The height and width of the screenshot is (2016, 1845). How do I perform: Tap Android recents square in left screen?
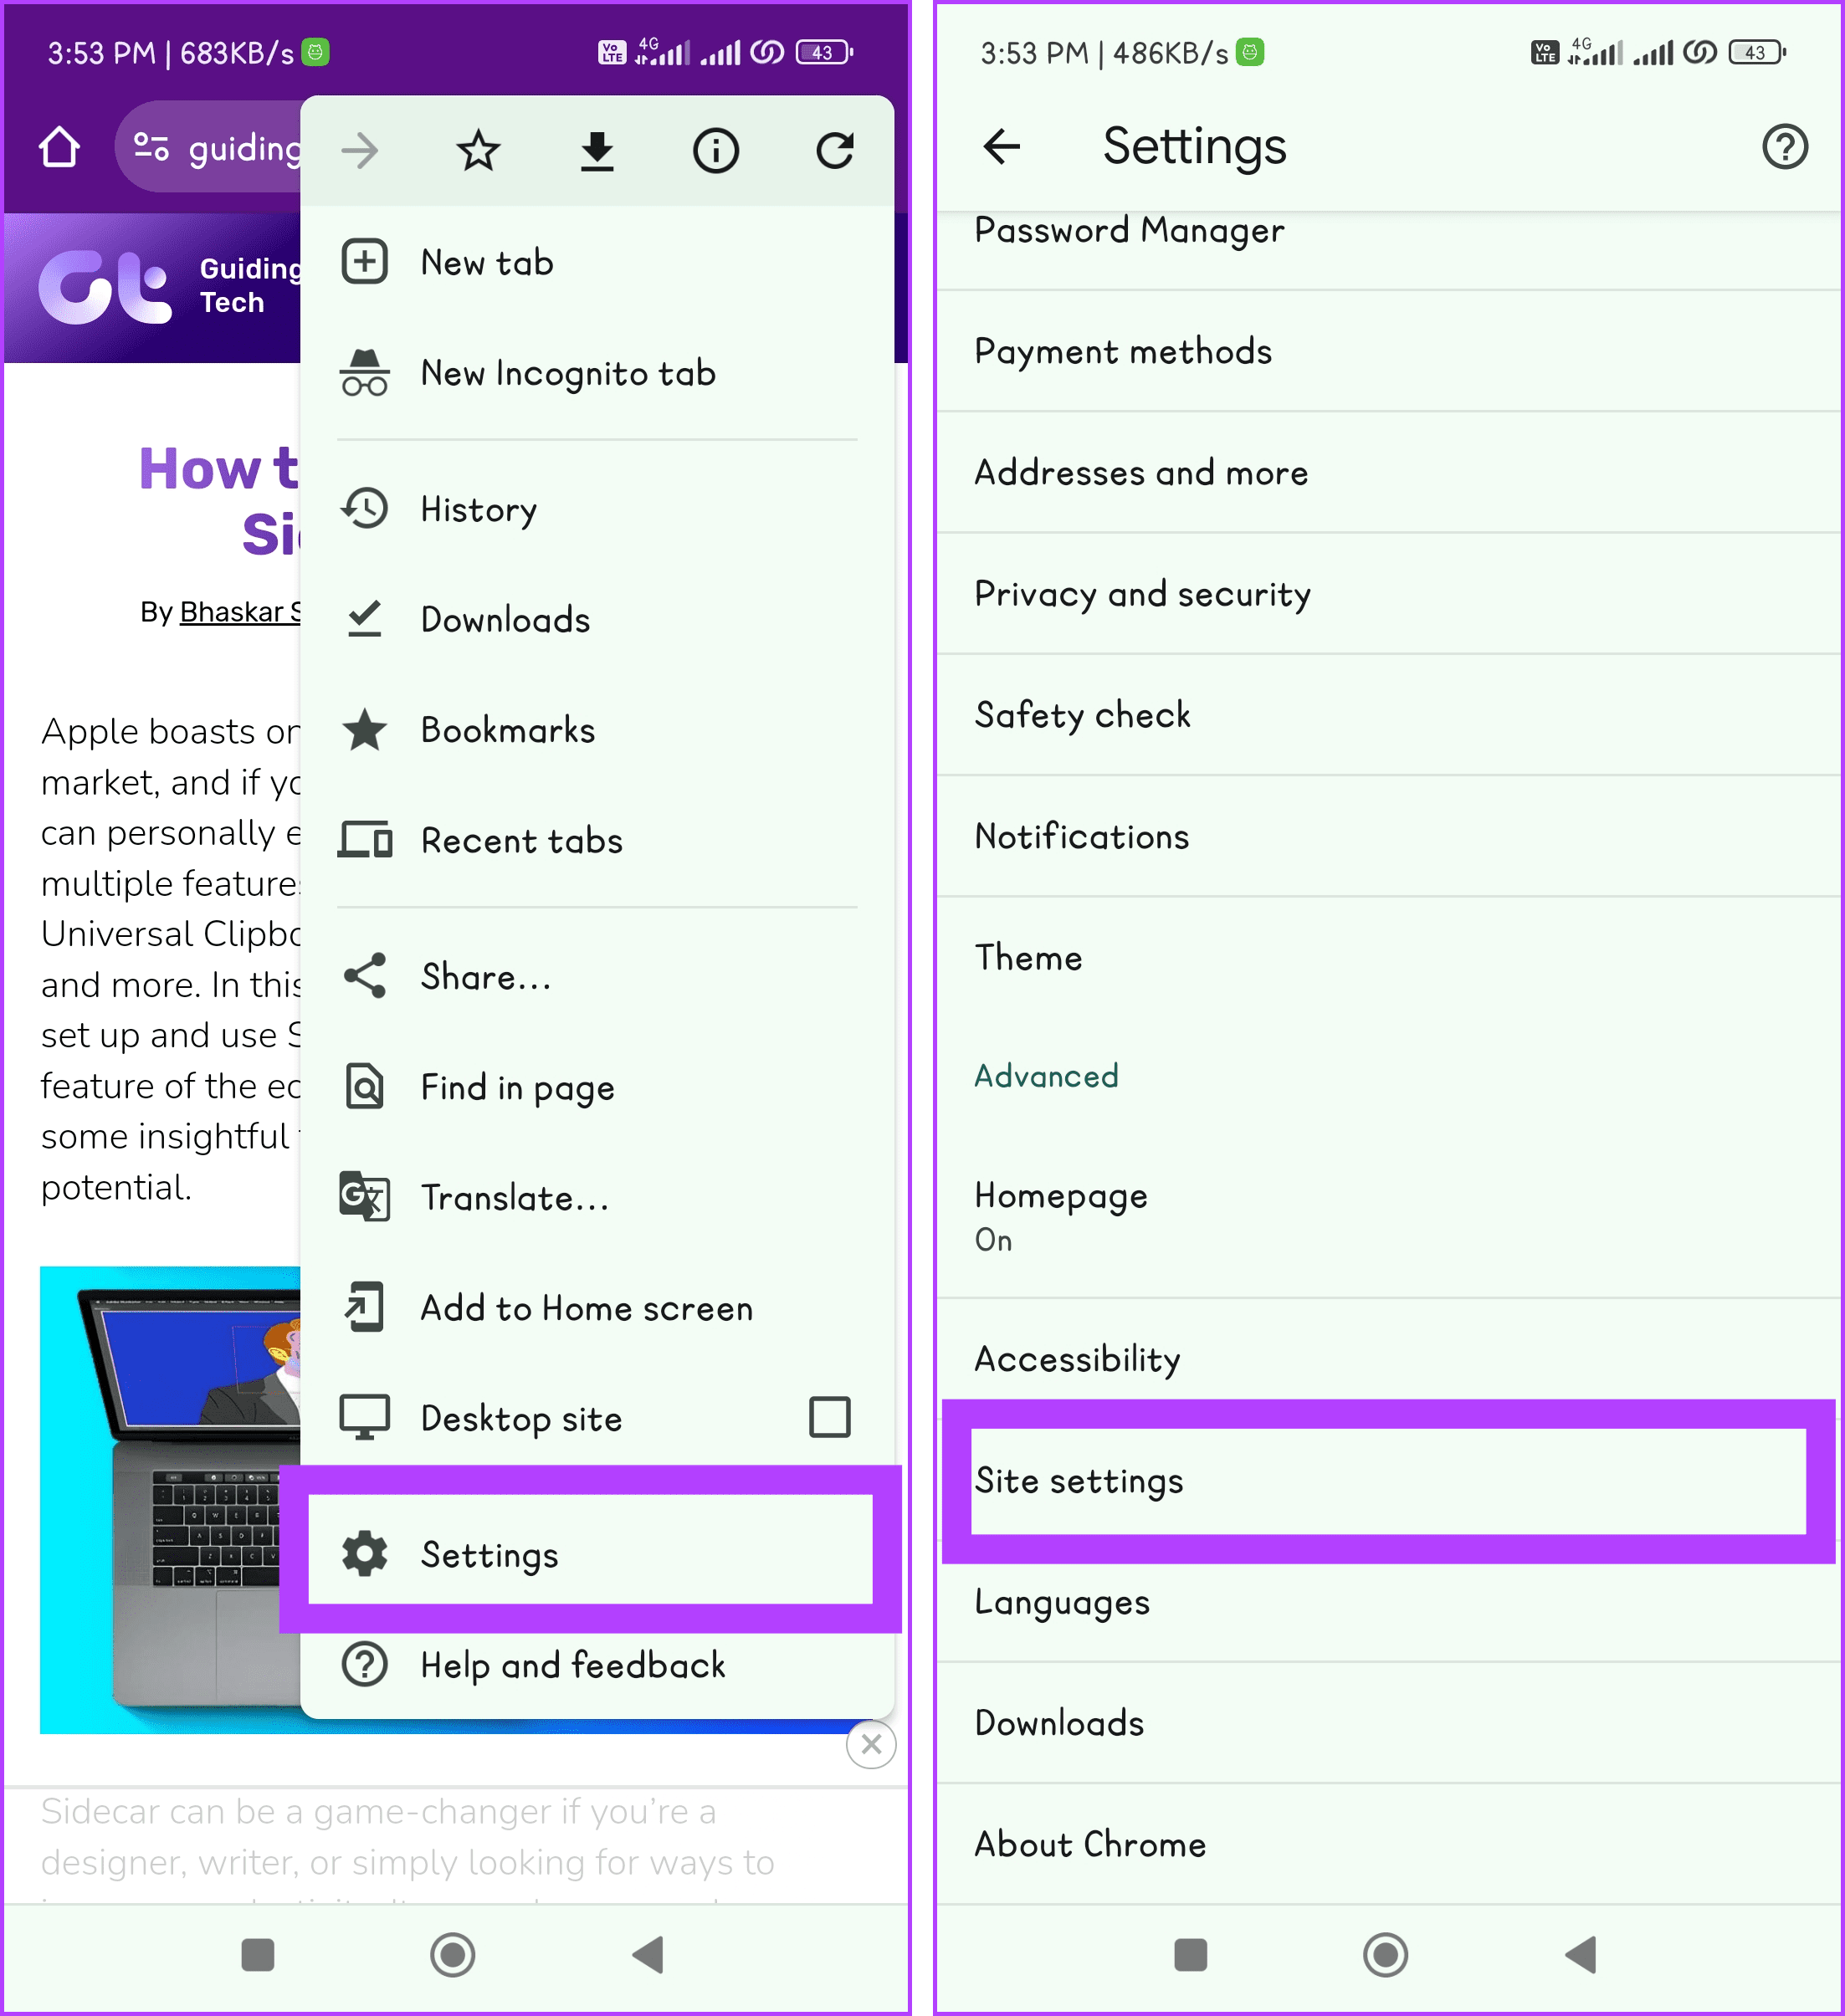point(258,1955)
